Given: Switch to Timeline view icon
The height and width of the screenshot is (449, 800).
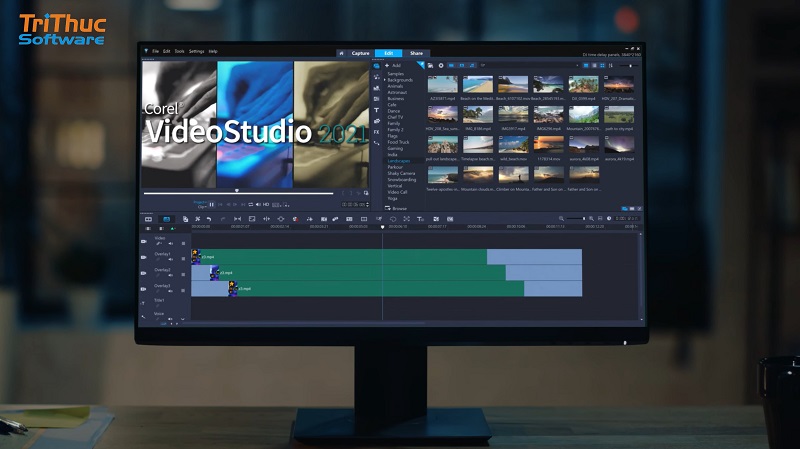Looking at the screenshot, I should [x=166, y=218].
